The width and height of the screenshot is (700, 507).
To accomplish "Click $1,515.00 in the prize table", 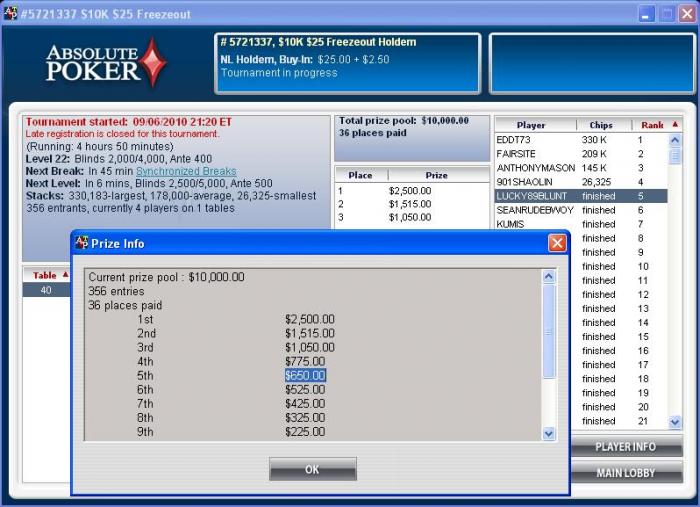I will pyautogui.click(x=410, y=204).
